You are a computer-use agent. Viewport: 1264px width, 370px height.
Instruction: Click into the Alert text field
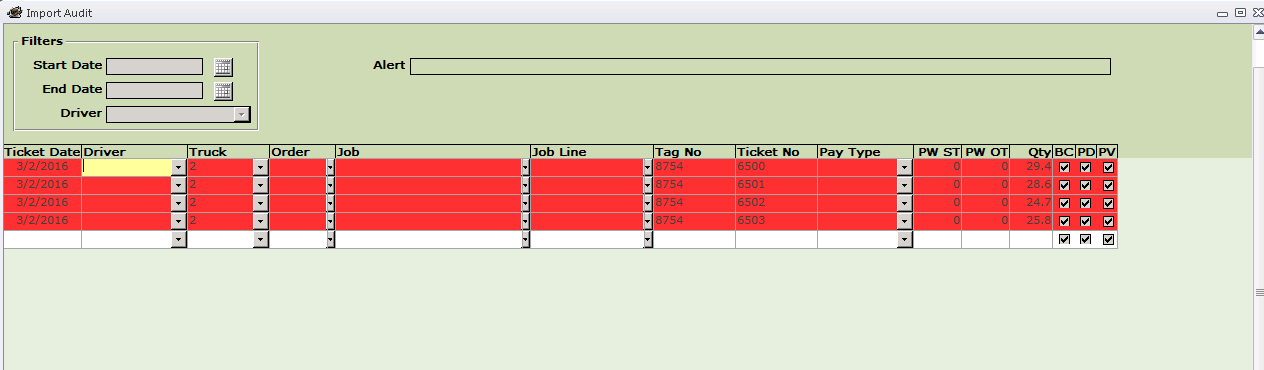[x=760, y=67]
